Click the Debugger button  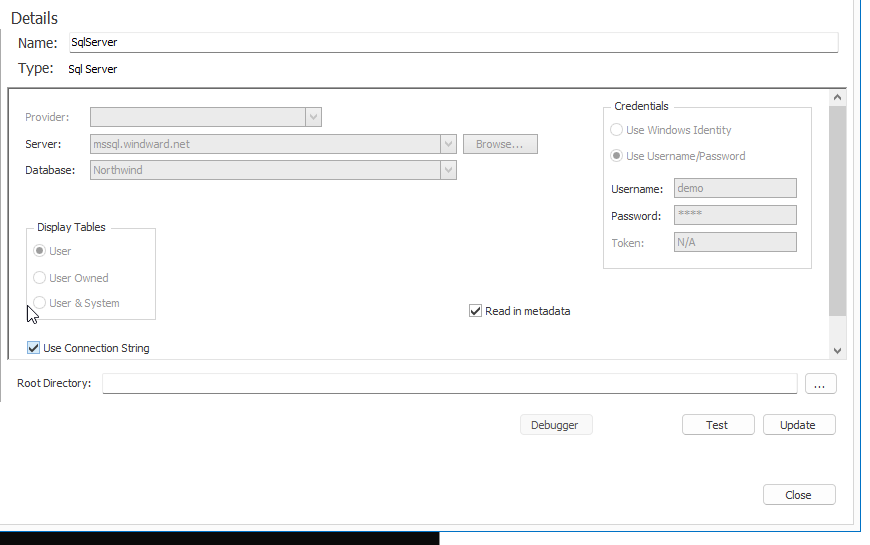pos(556,425)
